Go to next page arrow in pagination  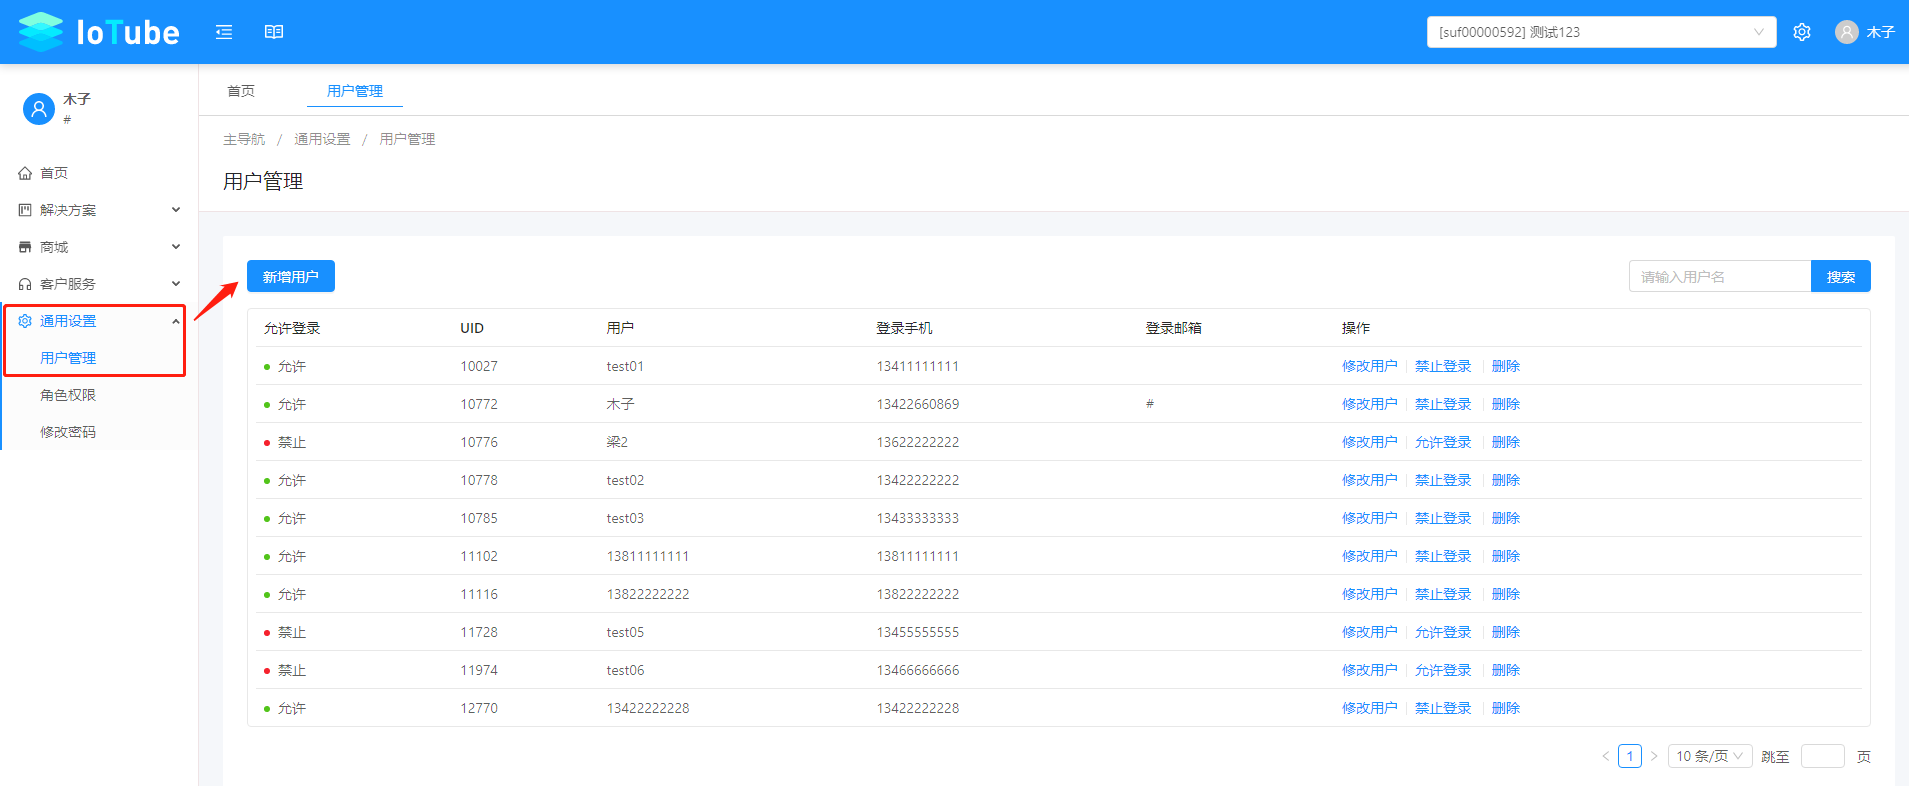[x=1654, y=756]
